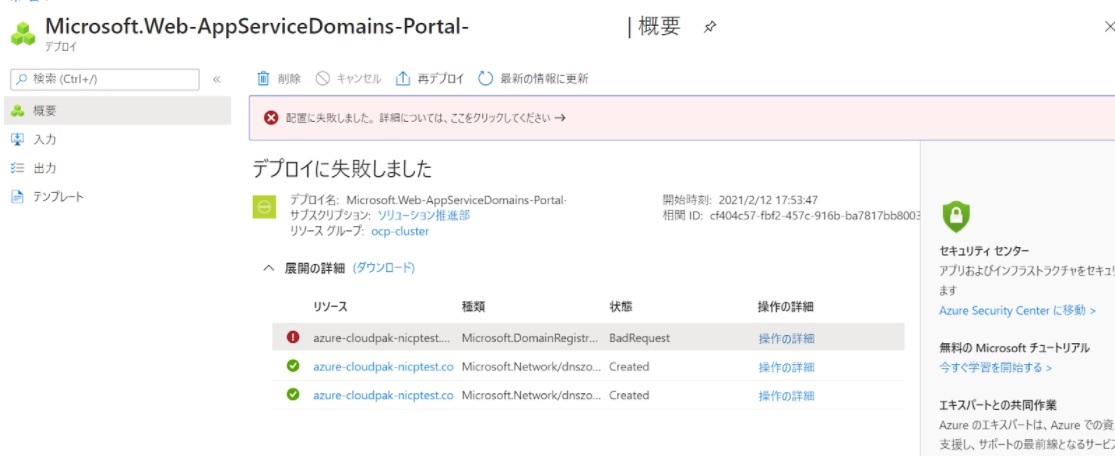Open ocp-cluster resource group link

point(399,231)
